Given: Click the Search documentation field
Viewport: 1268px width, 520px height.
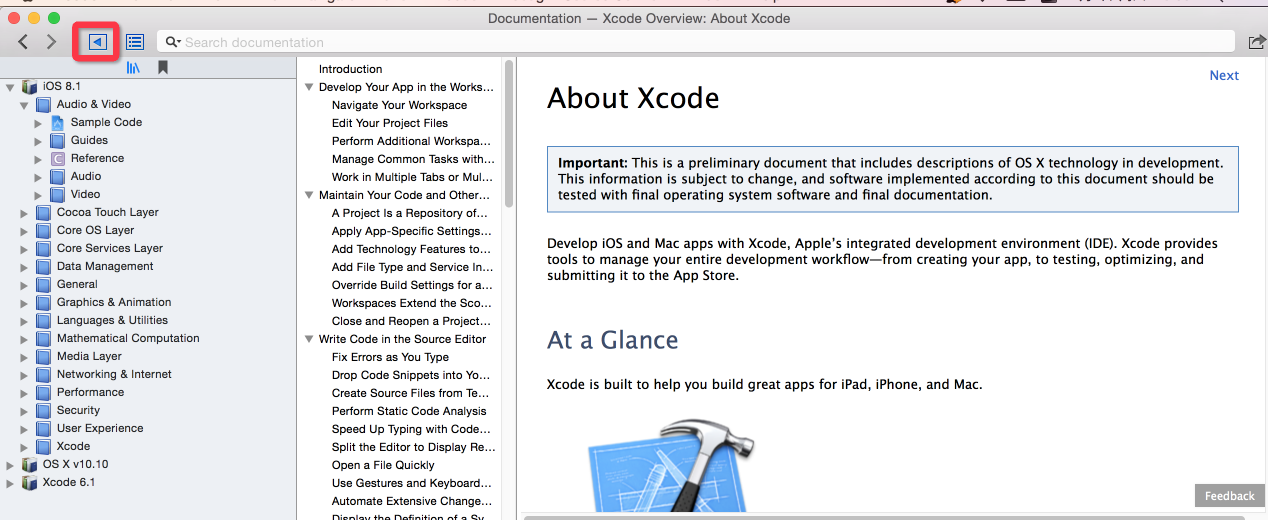Looking at the screenshot, I should point(700,42).
